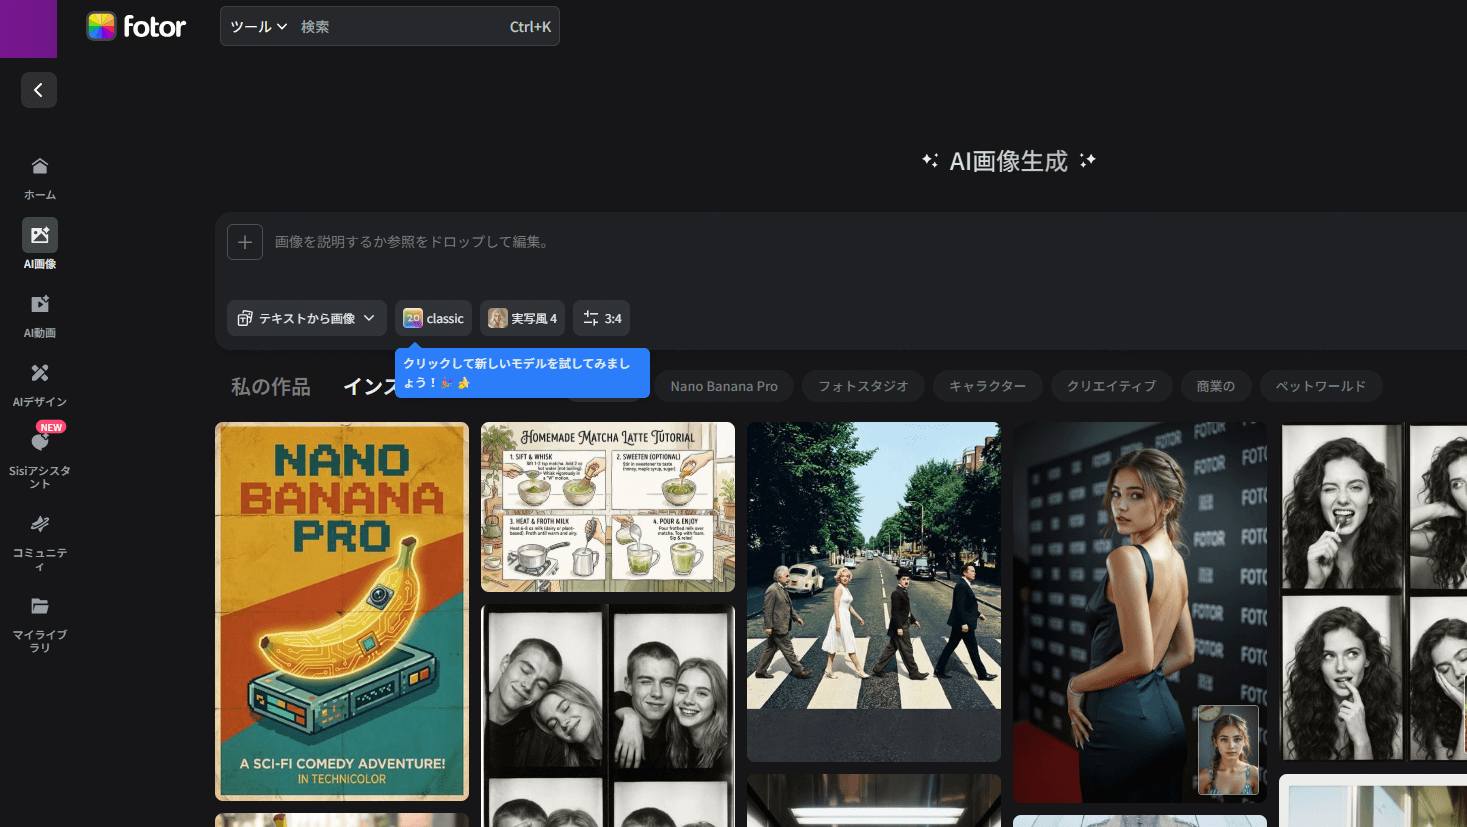This screenshot has width=1467, height=827.
Task: Collapse sidebar with back arrow button
Action: point(39,90)
